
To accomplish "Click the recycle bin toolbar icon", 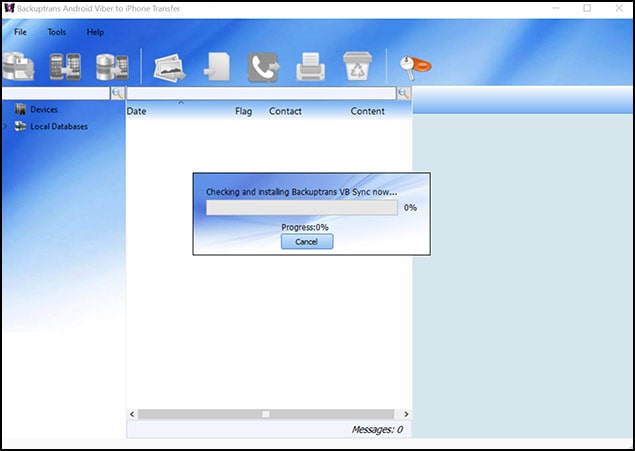I will (x=357, y=66).
